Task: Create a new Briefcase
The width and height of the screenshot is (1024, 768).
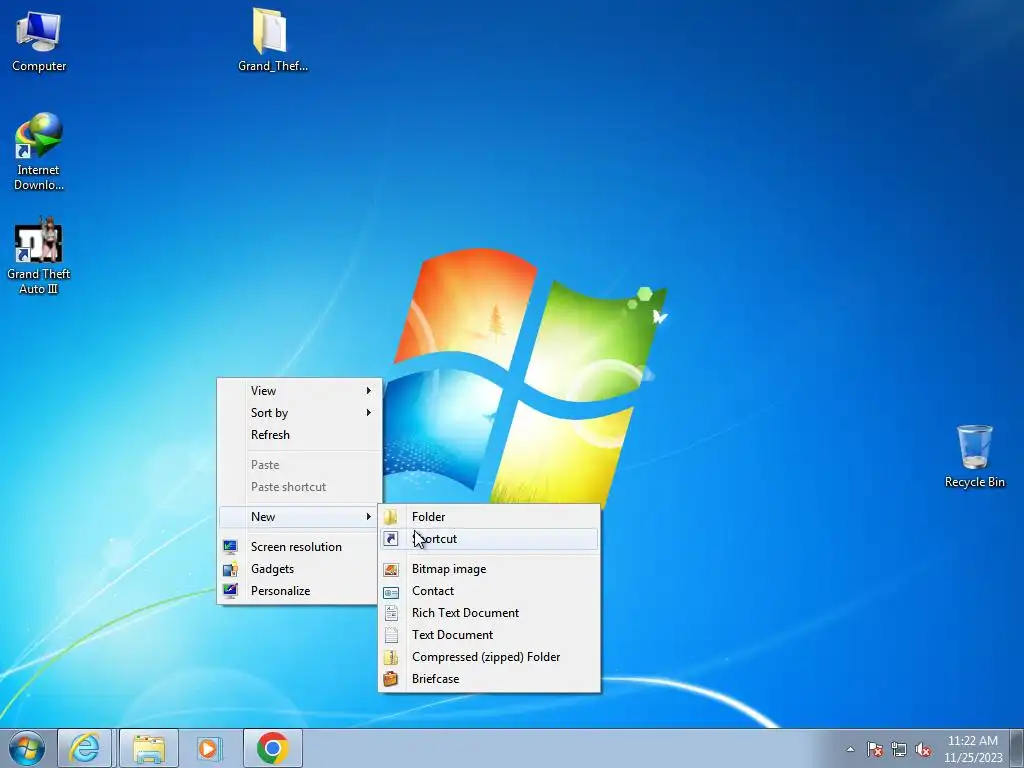Action: pyautogui.click(x=489, y=679)
